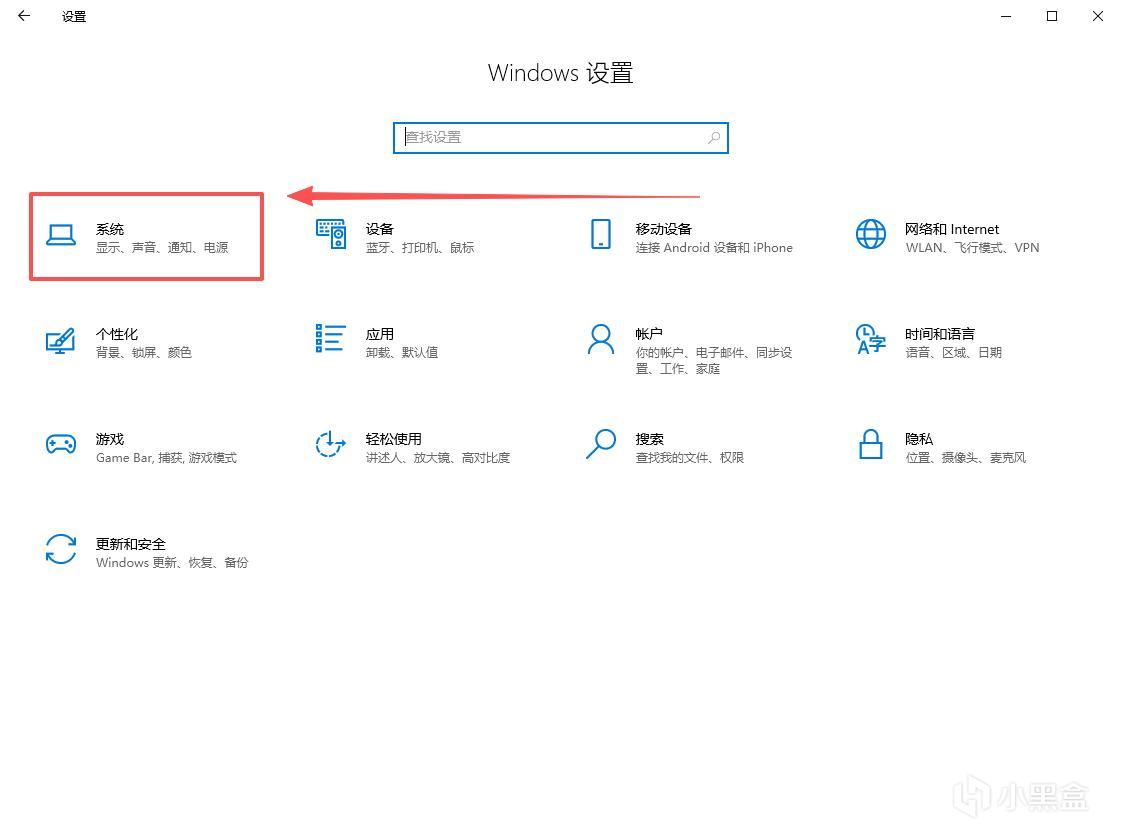
Task: Click the 隐私 padlock icon
Action: [x=871, y=444]
